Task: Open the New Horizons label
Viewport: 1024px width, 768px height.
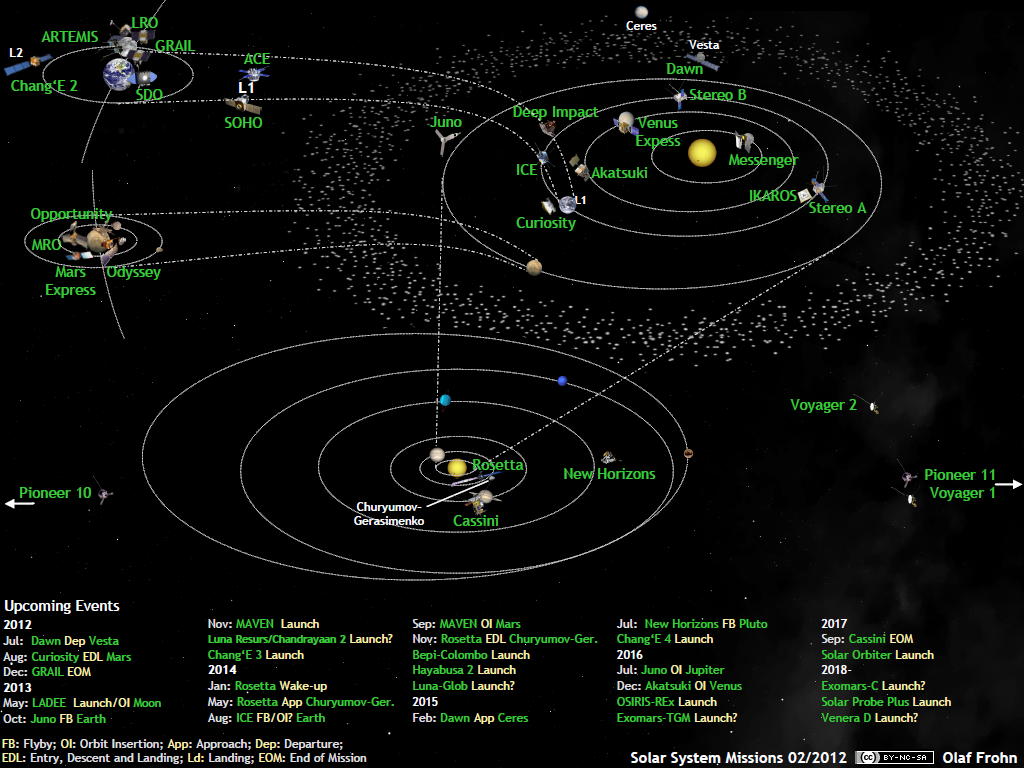Action: [x=609, y=474]
